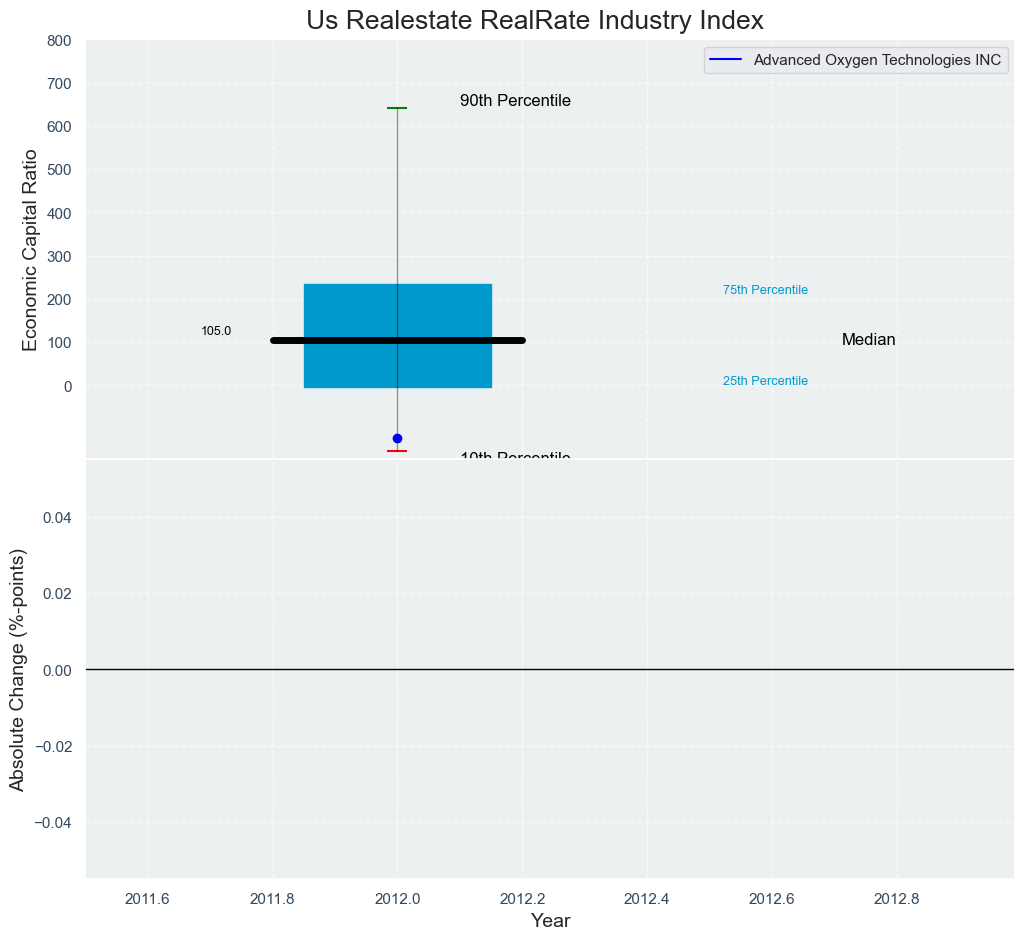Click the Absolute Change (%-points) axis label
This screenshot has width=1025, height=940.
coord(18,669)
